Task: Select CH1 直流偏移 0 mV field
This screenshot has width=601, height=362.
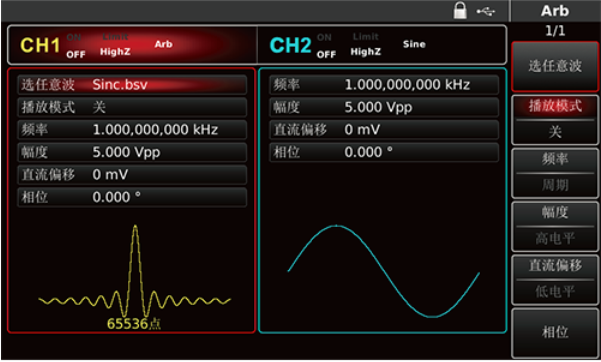Action: [132, 175]
